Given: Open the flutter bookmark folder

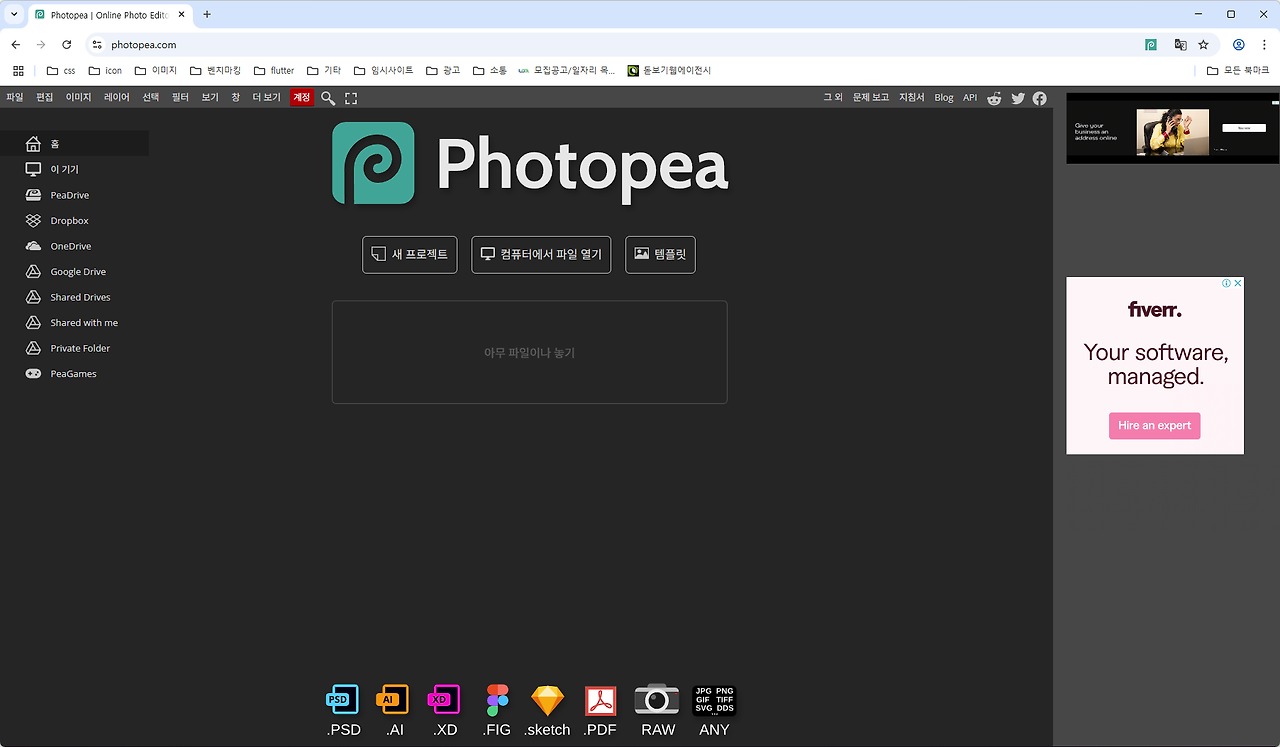Looking at the screenshot, I should point(274,71).
